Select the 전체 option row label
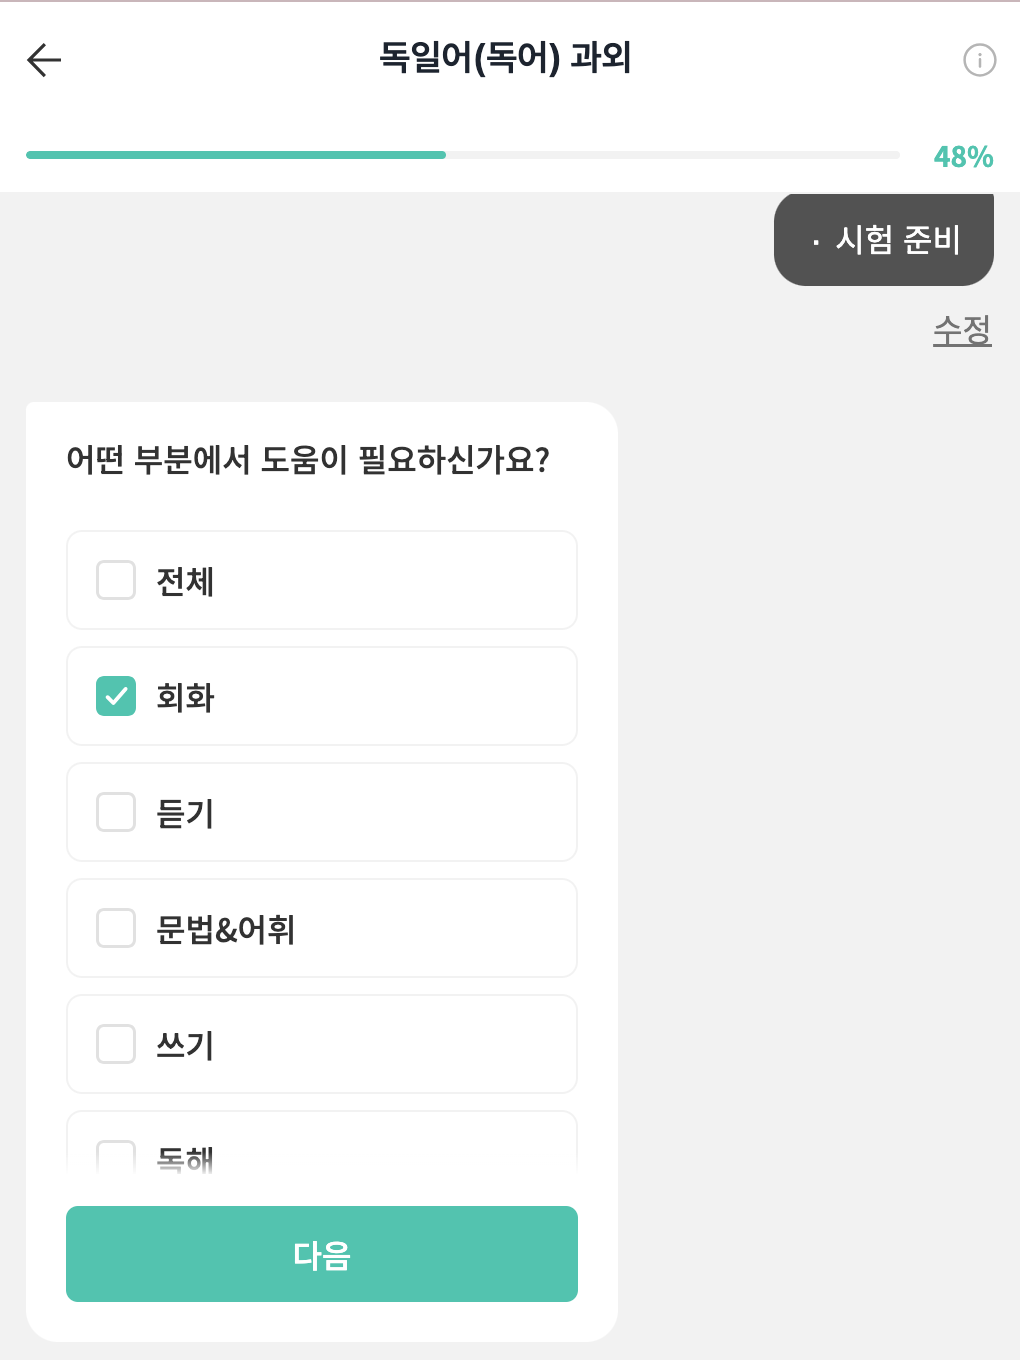 [185, 581]
